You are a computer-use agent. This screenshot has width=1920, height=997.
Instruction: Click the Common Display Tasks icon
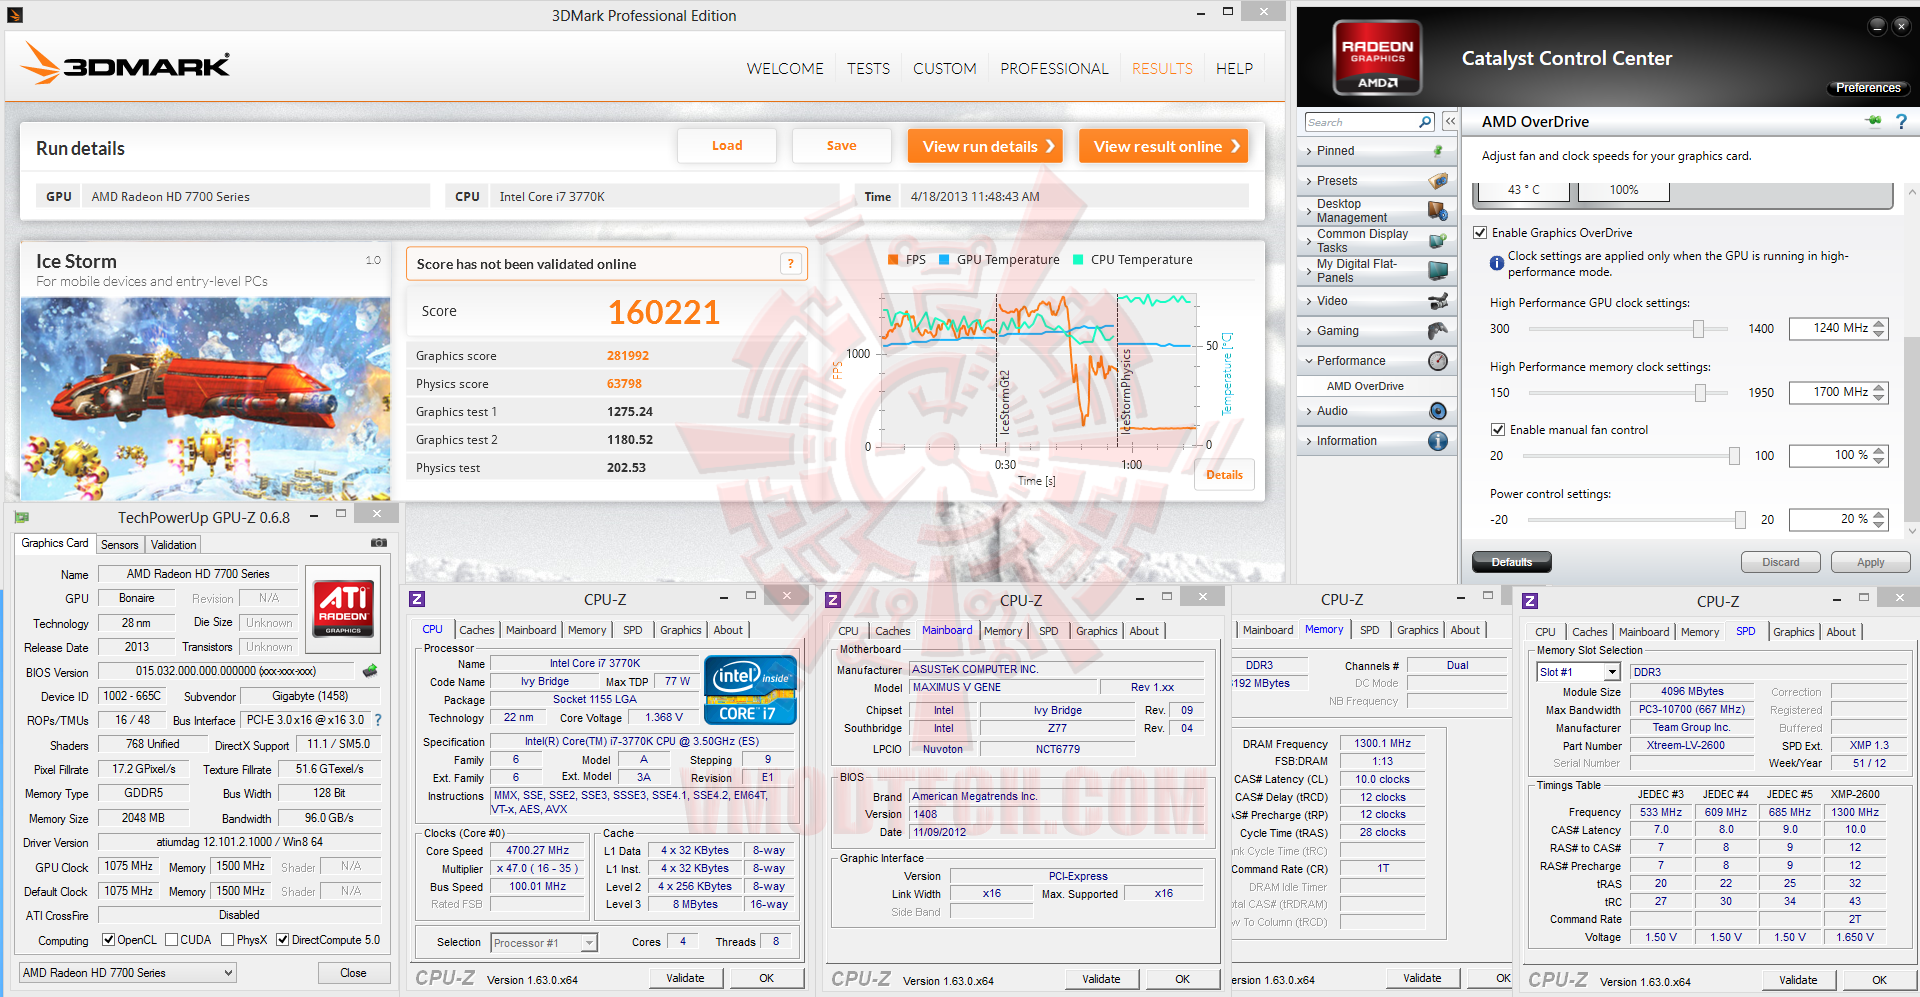[x=1438, y=241]
